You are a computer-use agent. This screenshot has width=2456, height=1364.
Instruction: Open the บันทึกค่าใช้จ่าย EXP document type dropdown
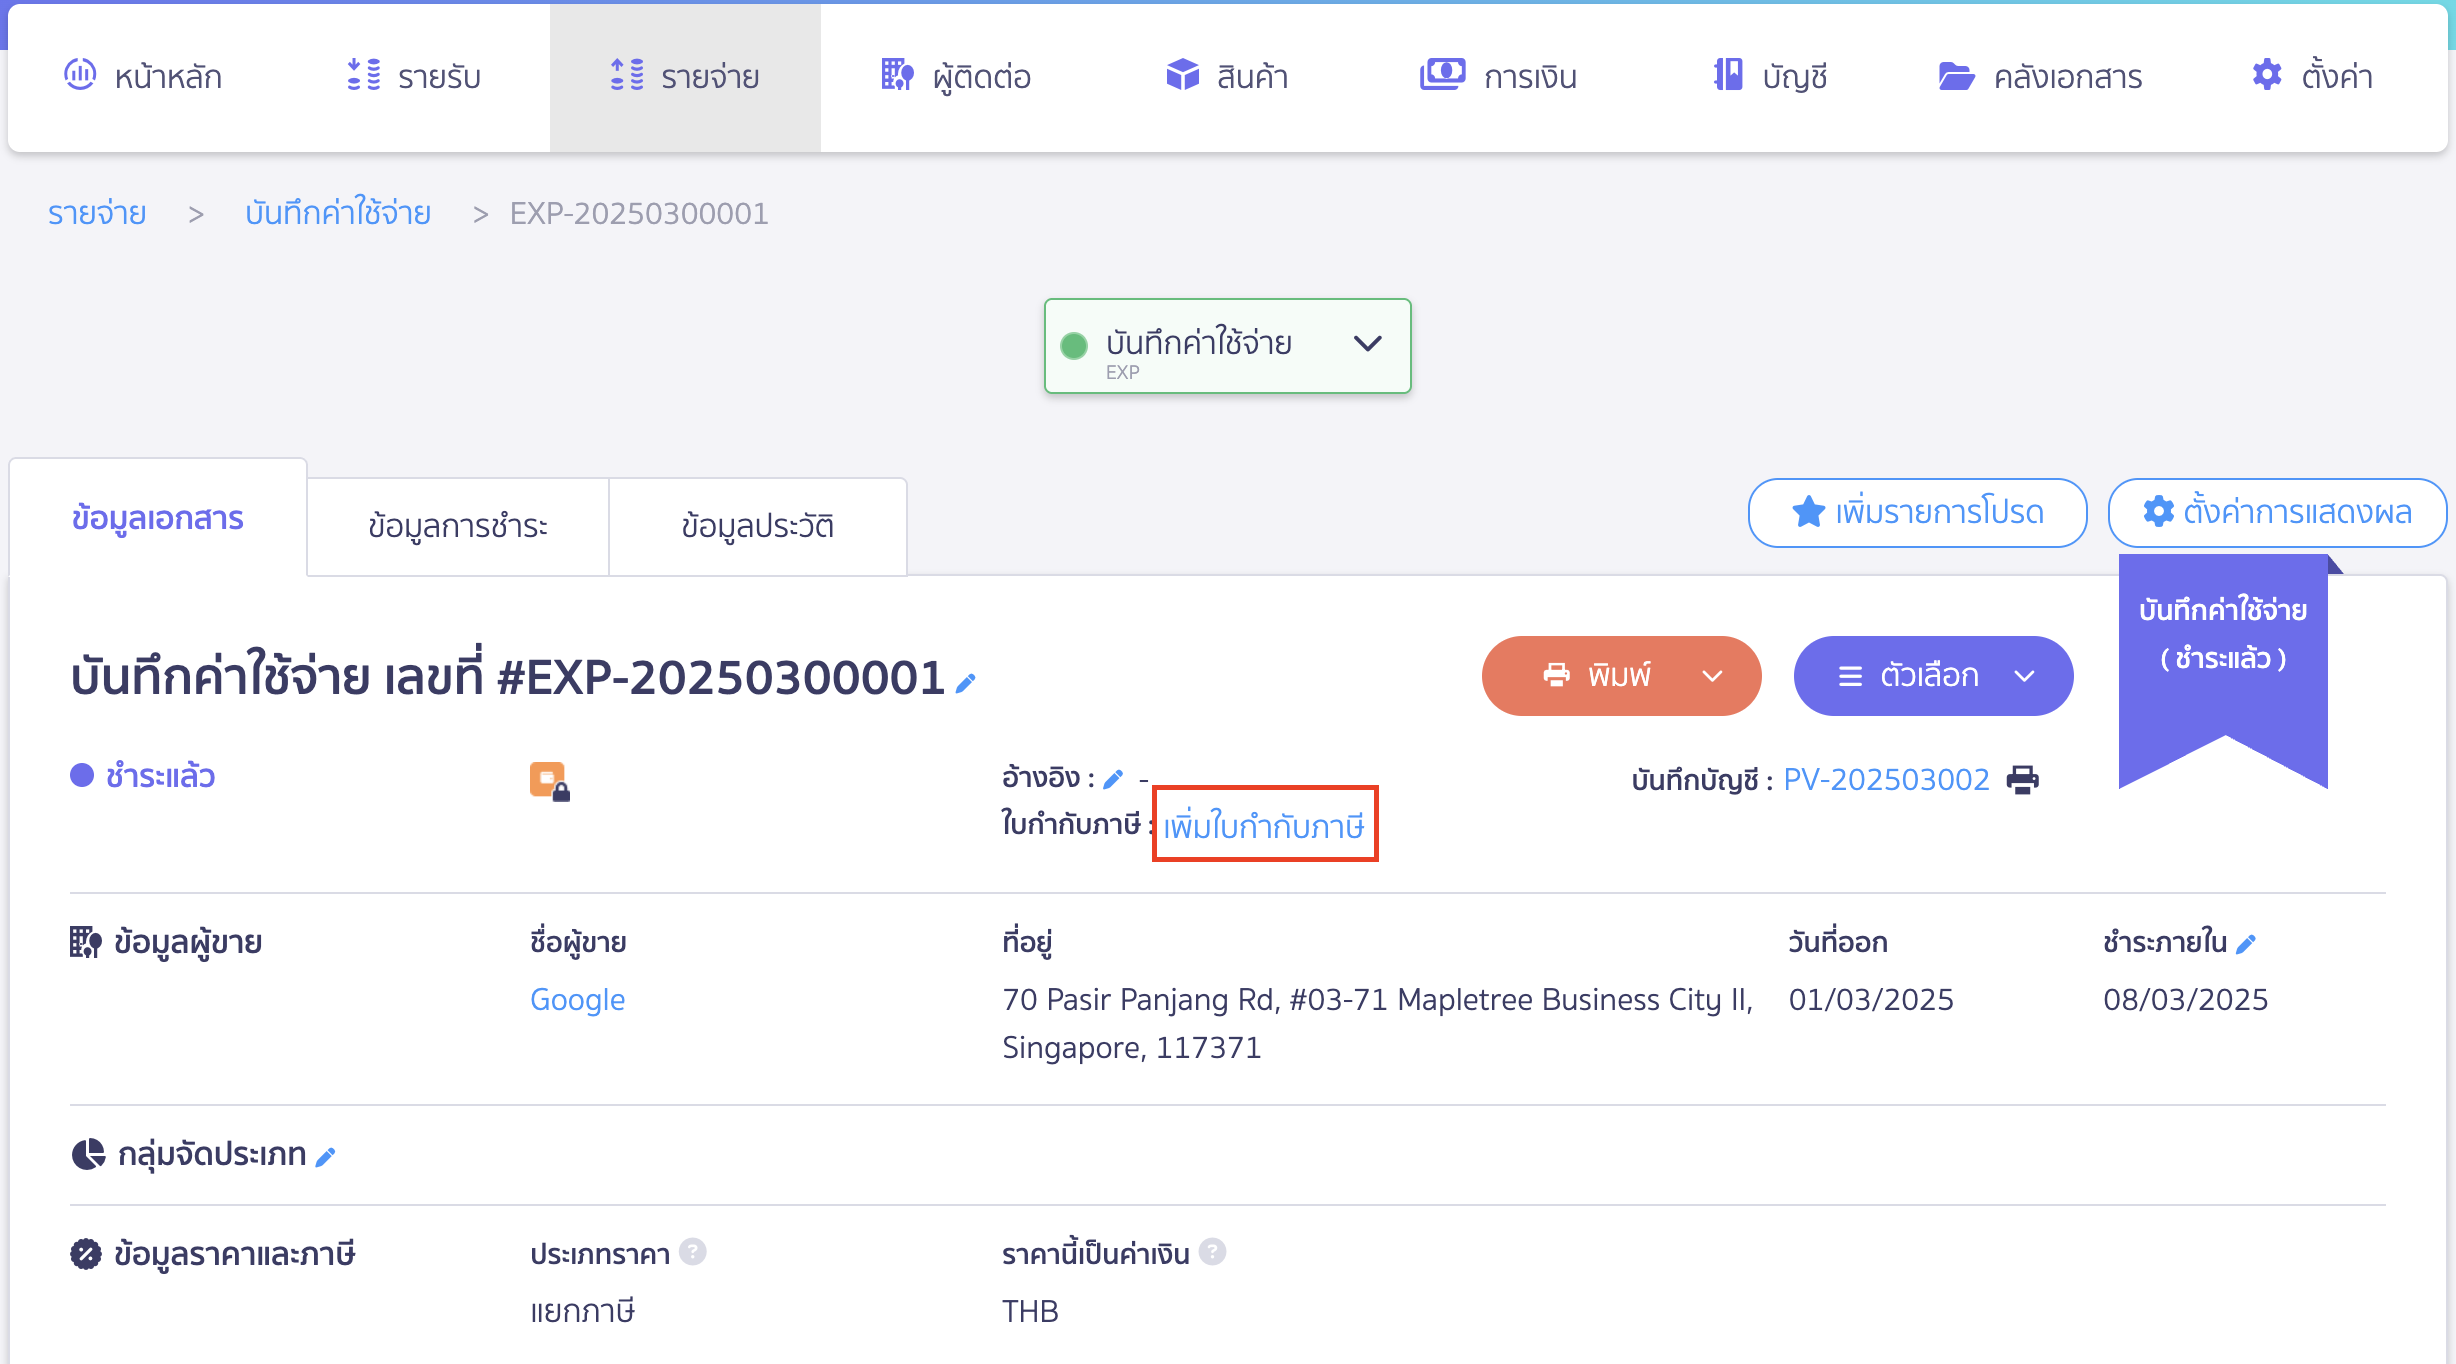[x=1227, y=346]
